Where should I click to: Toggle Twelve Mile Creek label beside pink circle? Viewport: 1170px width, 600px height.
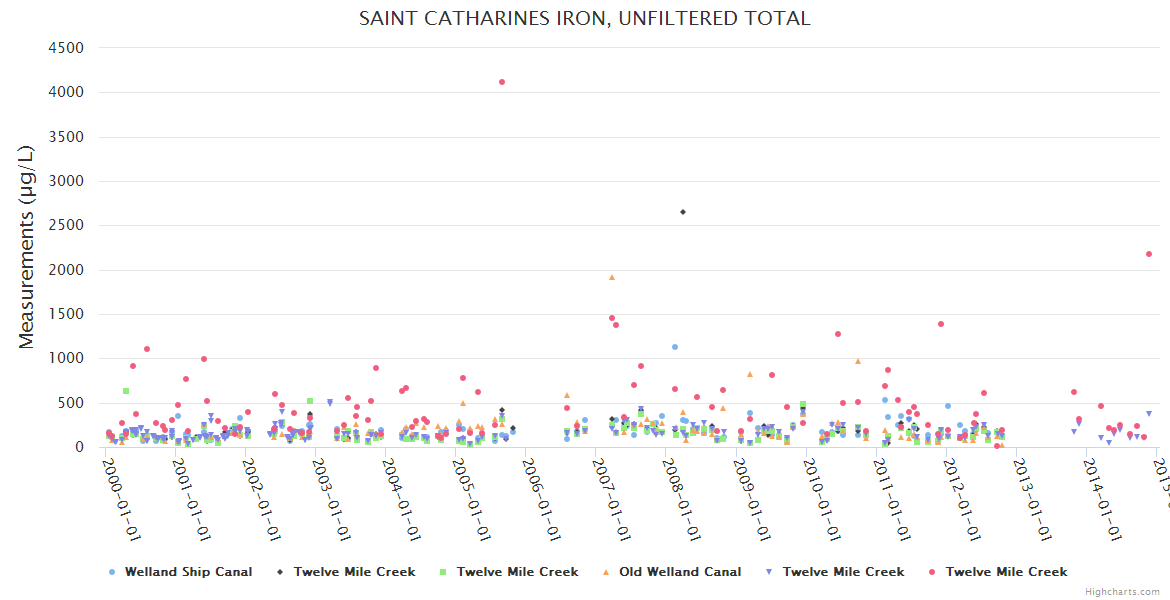pyautogui.click(x=1006, y=572)
